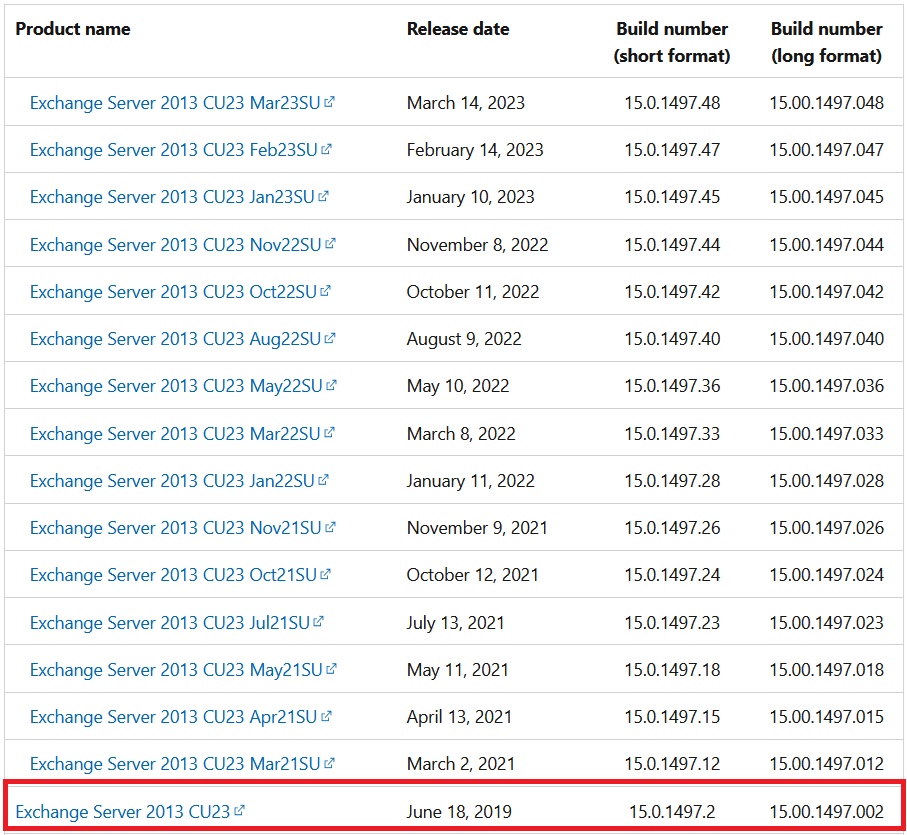Select short build number 15.0.1497.48

click(672, 103)
